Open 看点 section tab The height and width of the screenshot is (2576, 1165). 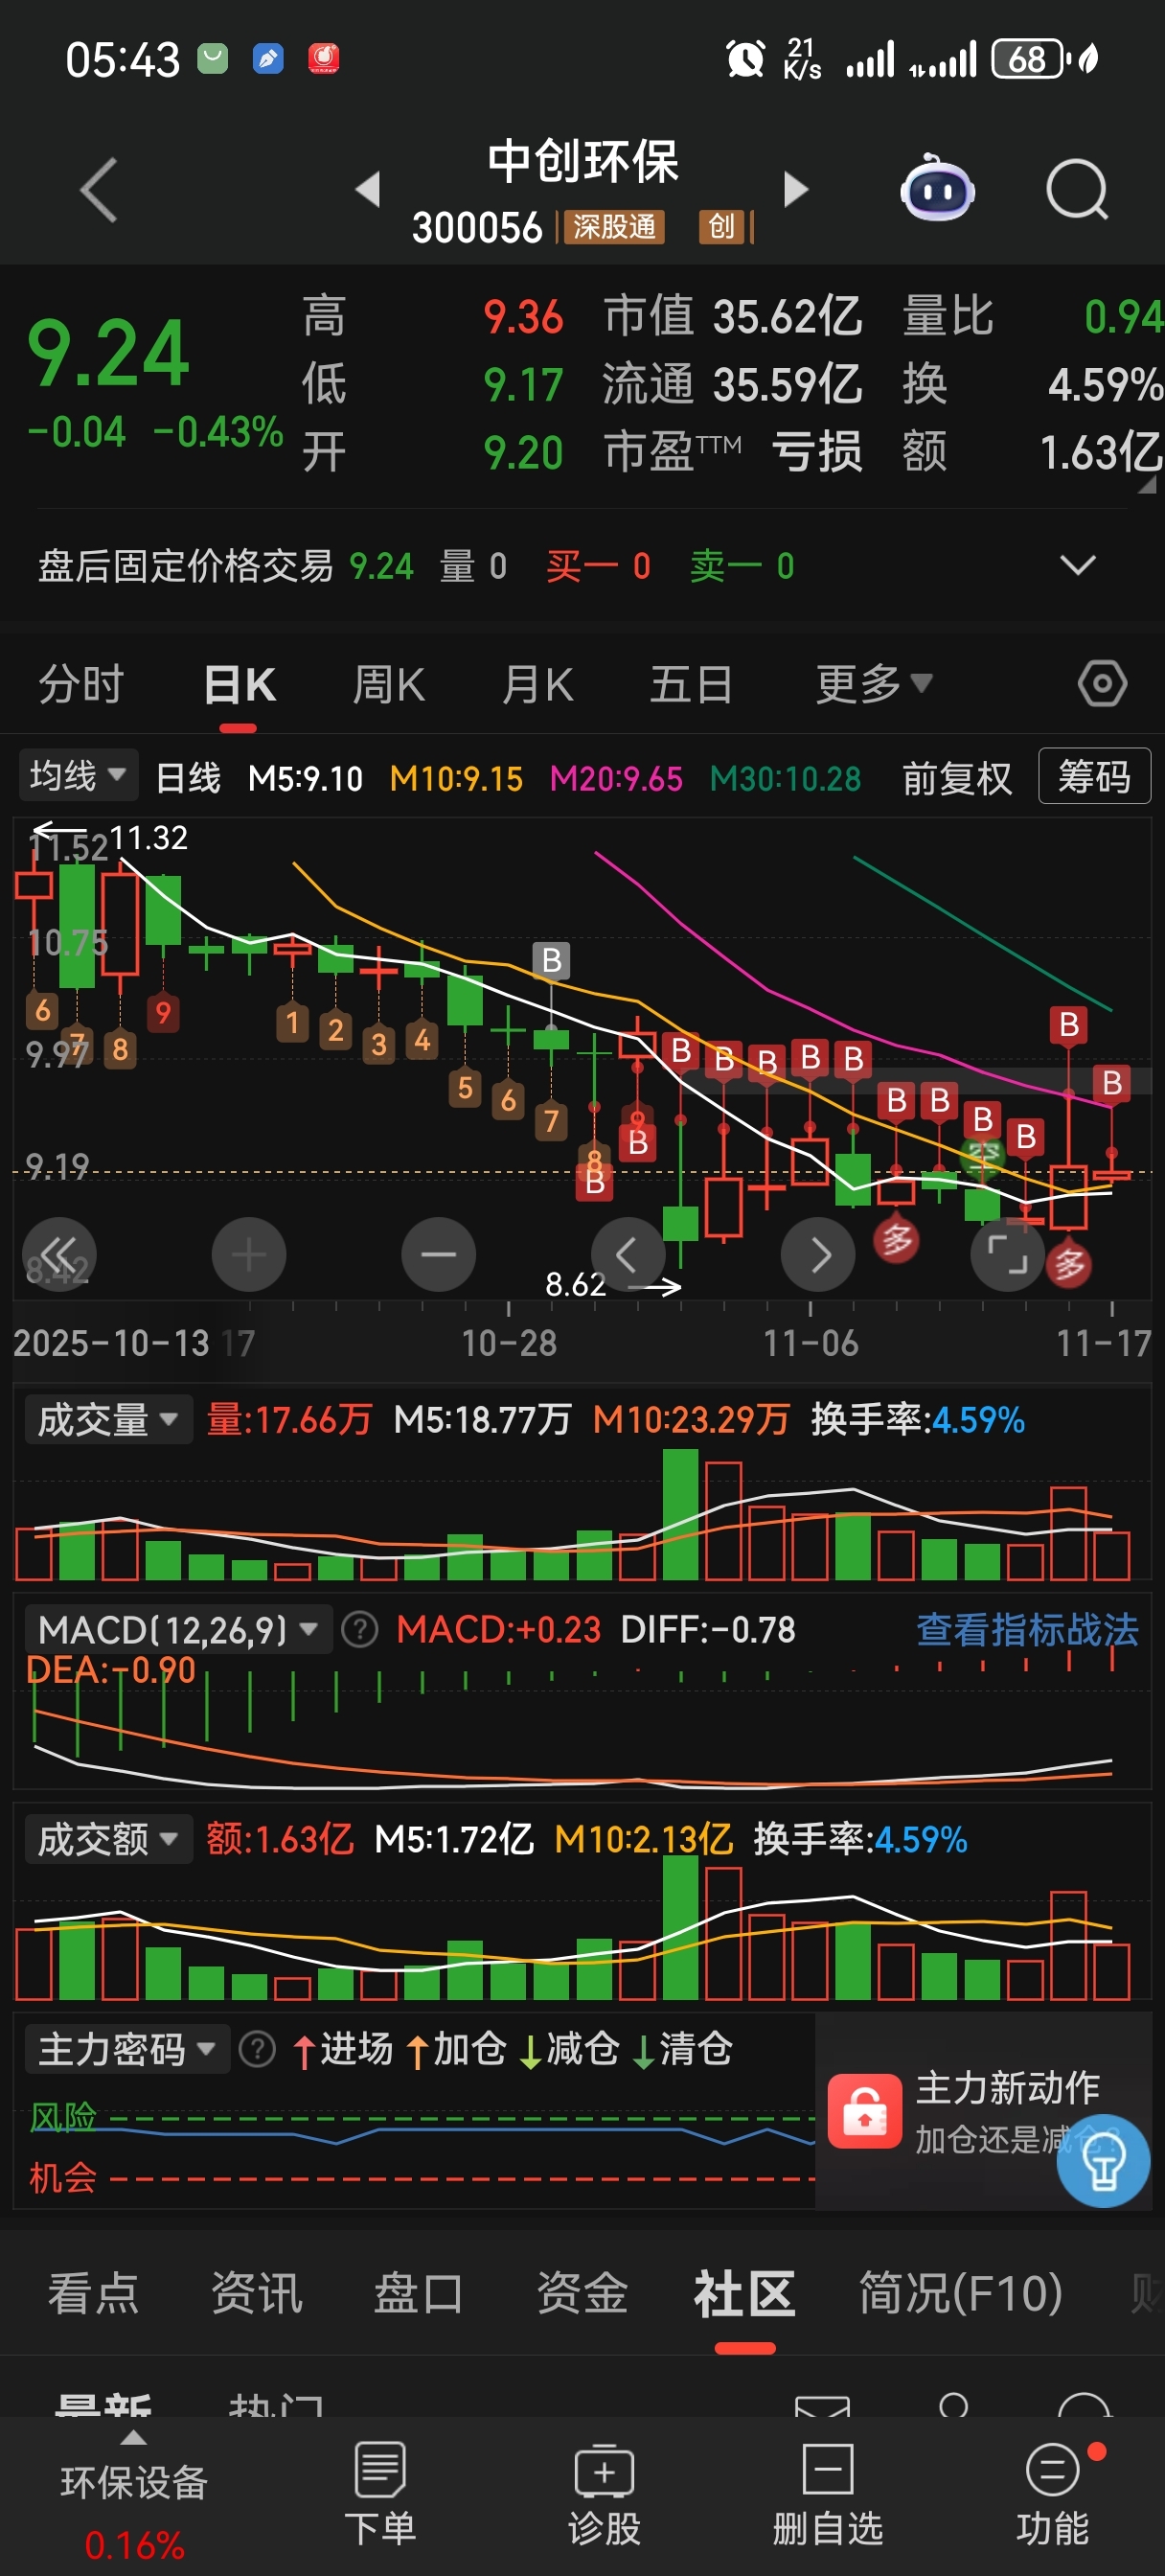[93, 2292]
